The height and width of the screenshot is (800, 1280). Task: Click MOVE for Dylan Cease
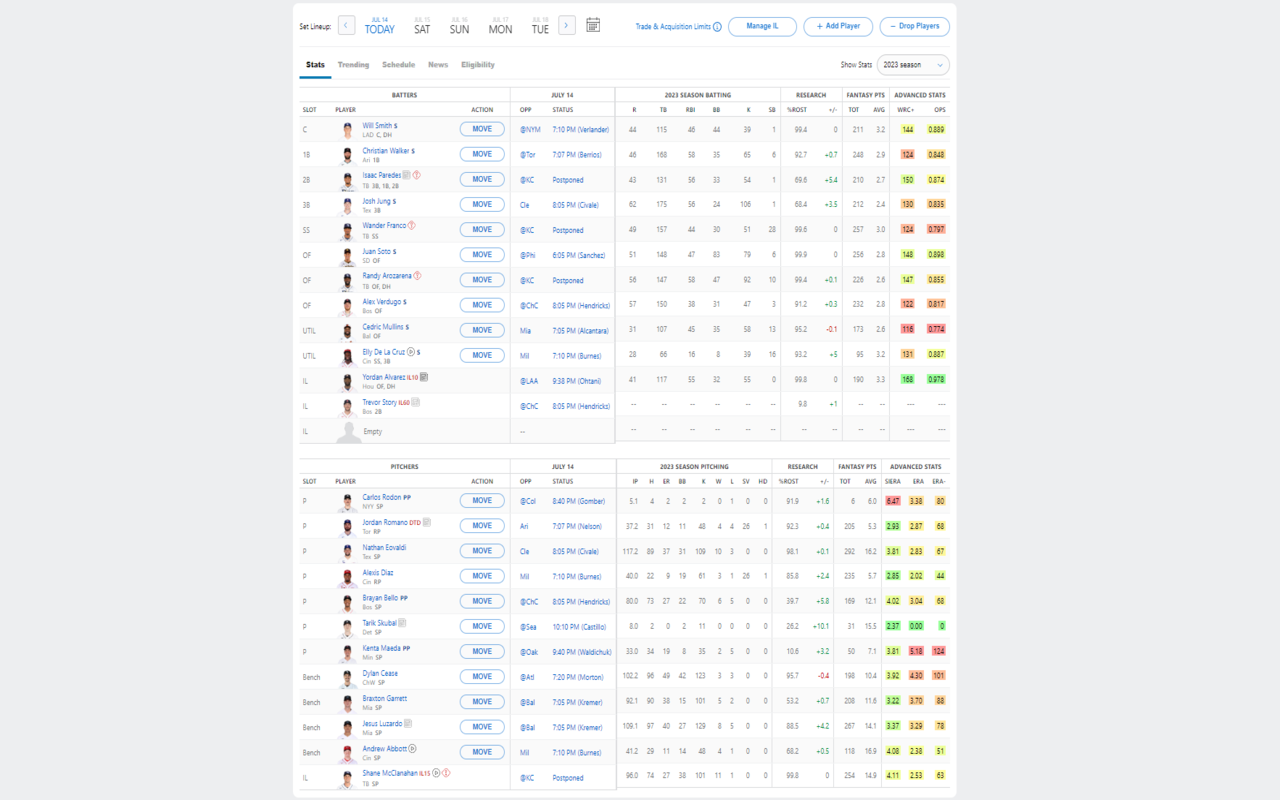pos(482,677)
